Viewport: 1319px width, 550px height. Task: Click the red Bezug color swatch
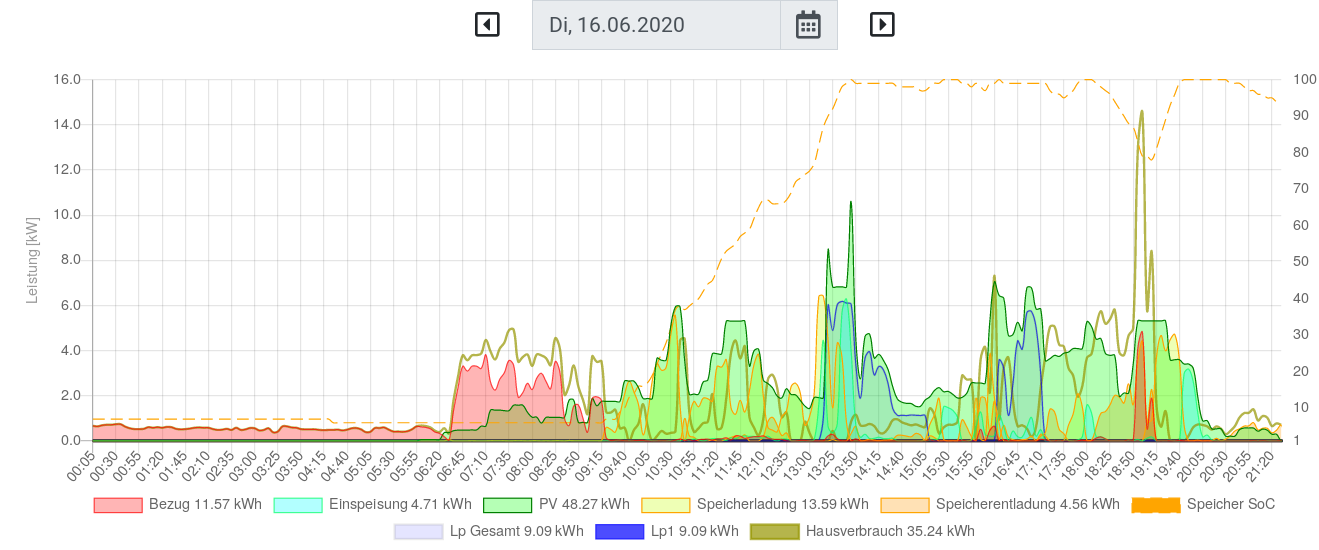[118, 505]
